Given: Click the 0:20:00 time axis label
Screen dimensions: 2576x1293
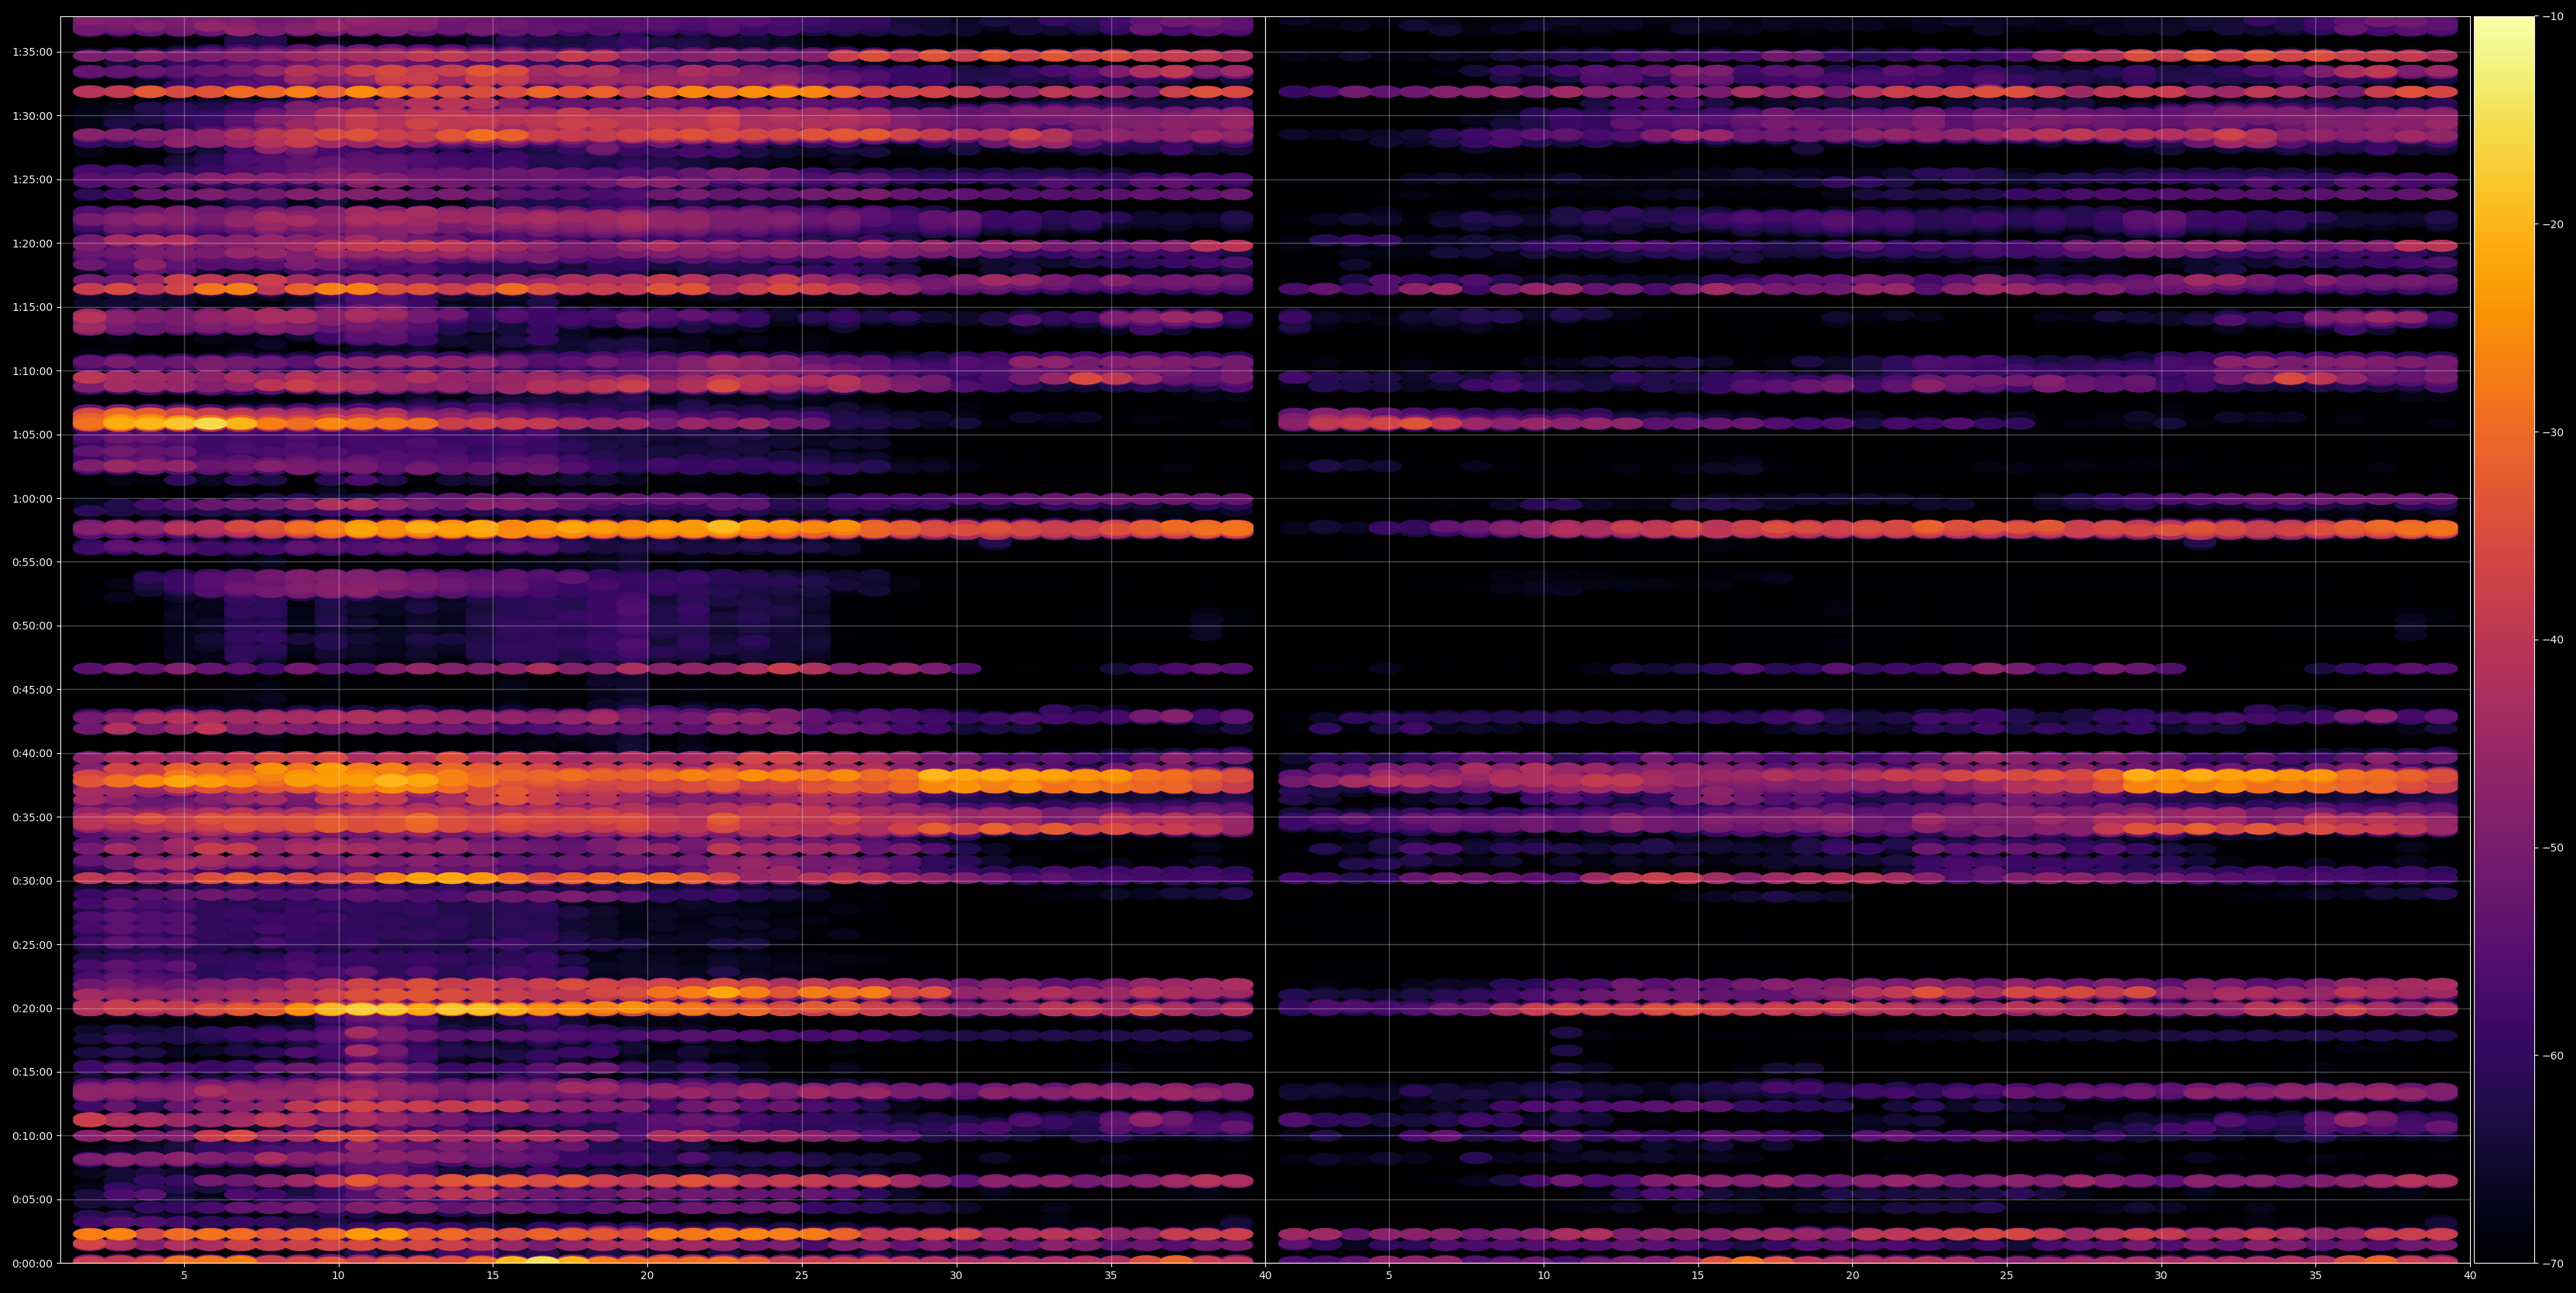Looking at the screenshot, I should click(x=32, y=1008).
